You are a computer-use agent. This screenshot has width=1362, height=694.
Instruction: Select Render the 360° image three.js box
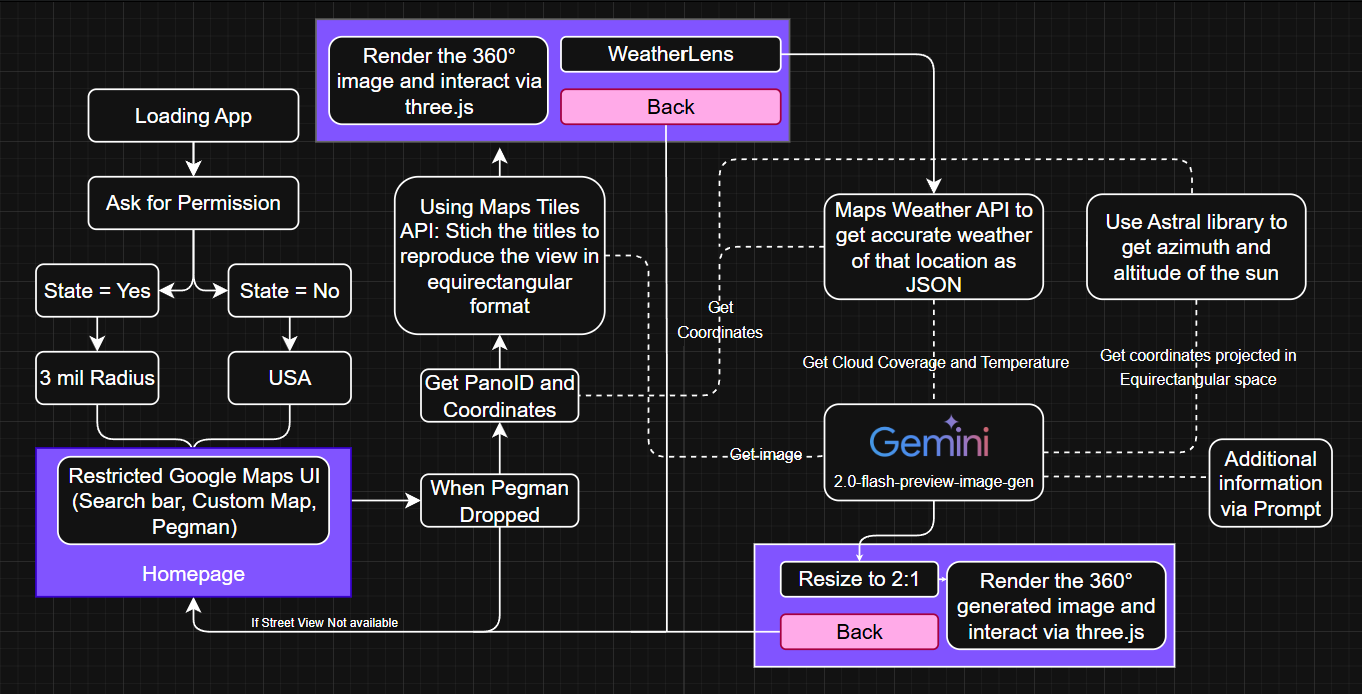tap(439, 80)
